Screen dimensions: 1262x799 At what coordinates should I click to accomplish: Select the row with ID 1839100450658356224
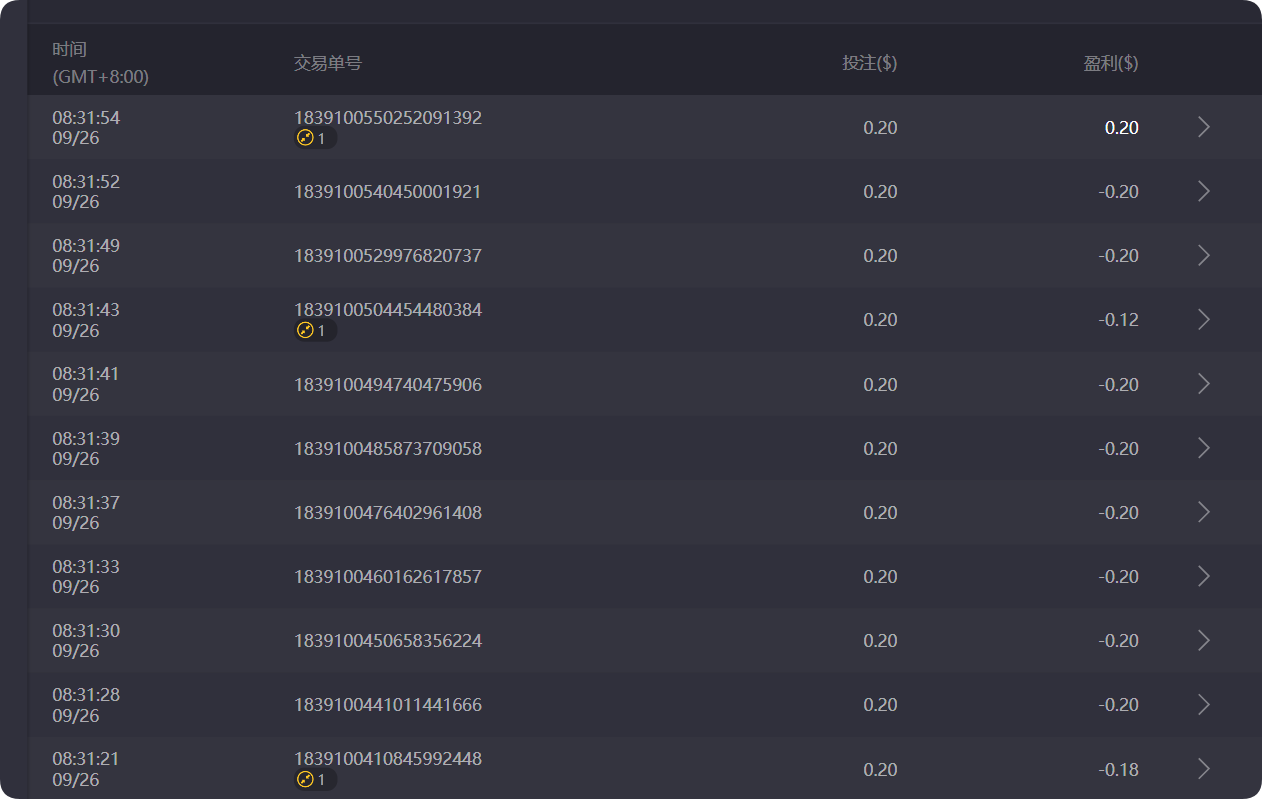388,640
